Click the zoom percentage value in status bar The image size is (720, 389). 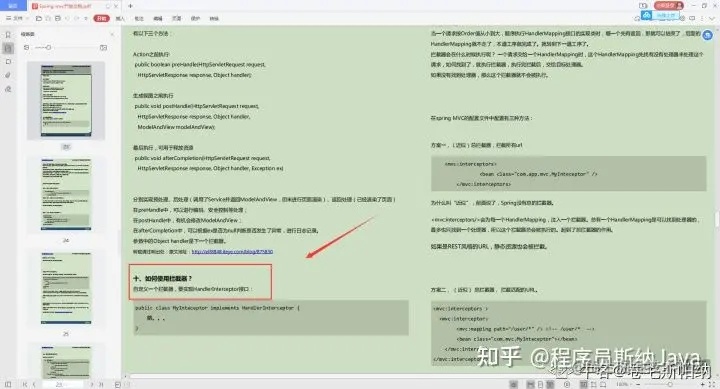tap(622, 384)
